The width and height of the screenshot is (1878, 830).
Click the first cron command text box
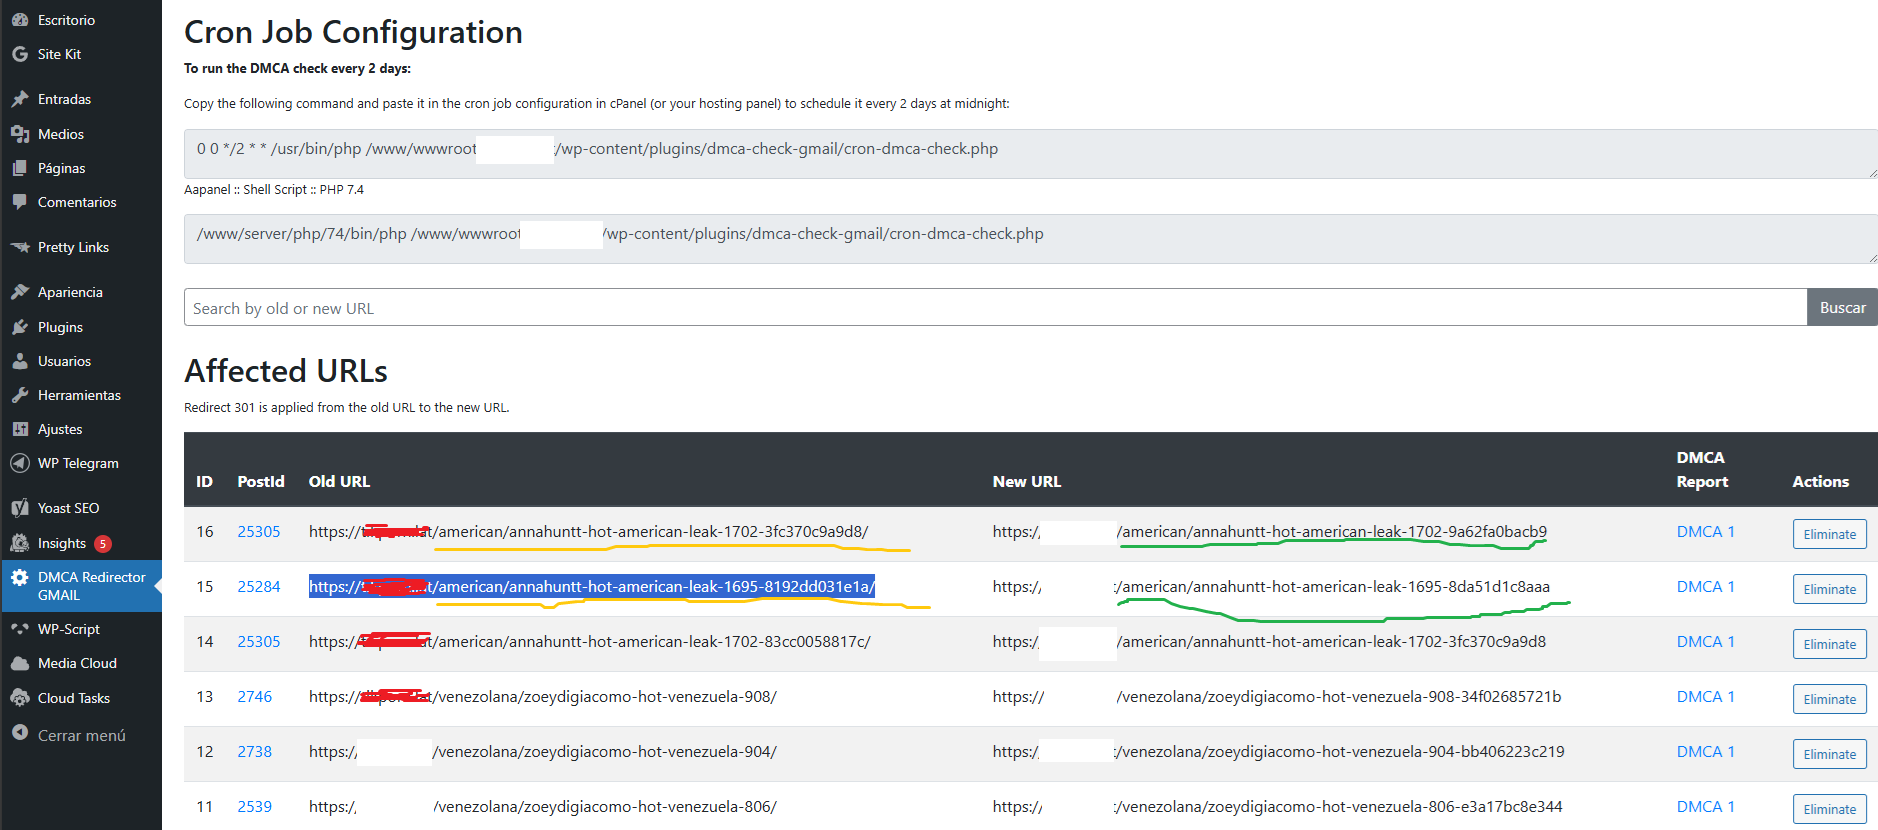pyautogui.click(x=1030, y=153)
